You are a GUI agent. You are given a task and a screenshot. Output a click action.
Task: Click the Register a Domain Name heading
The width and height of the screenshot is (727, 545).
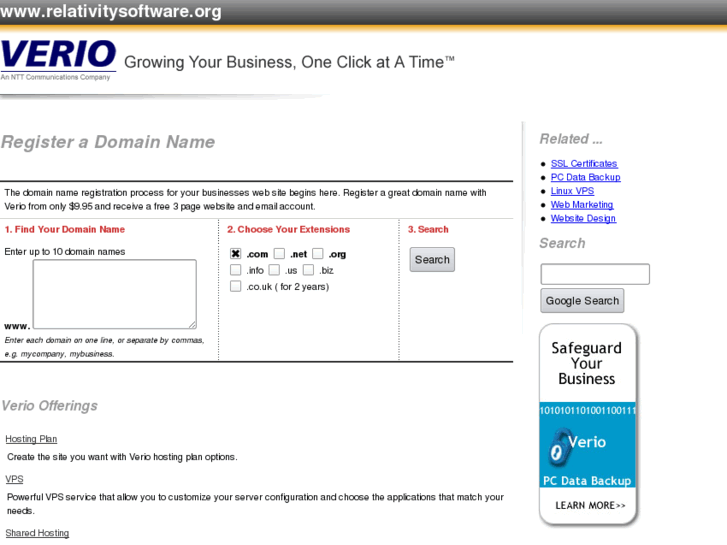point(108,142)
